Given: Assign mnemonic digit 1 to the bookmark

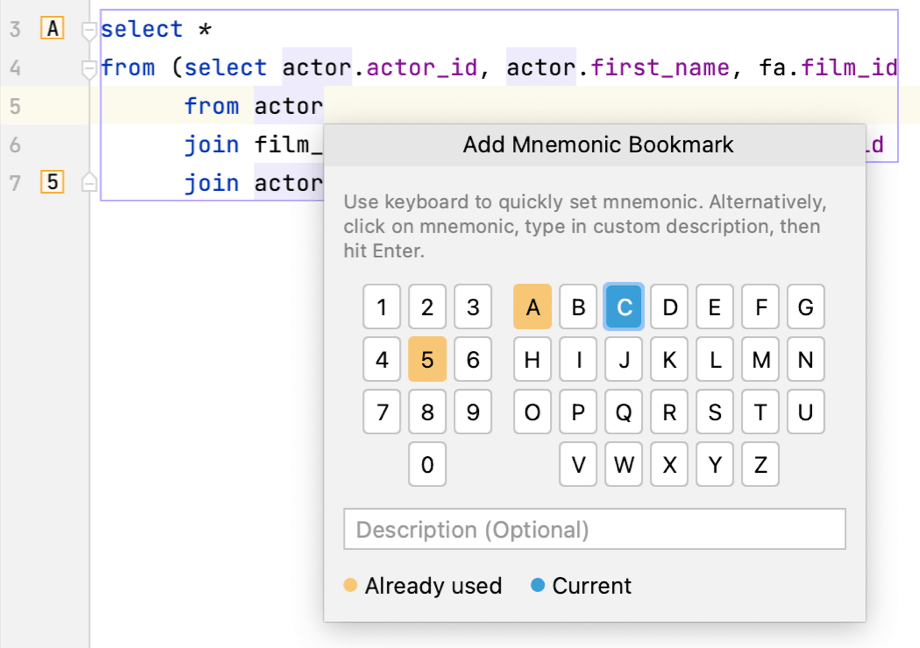Looking at the screenshot, I should [x=381, y=307].
